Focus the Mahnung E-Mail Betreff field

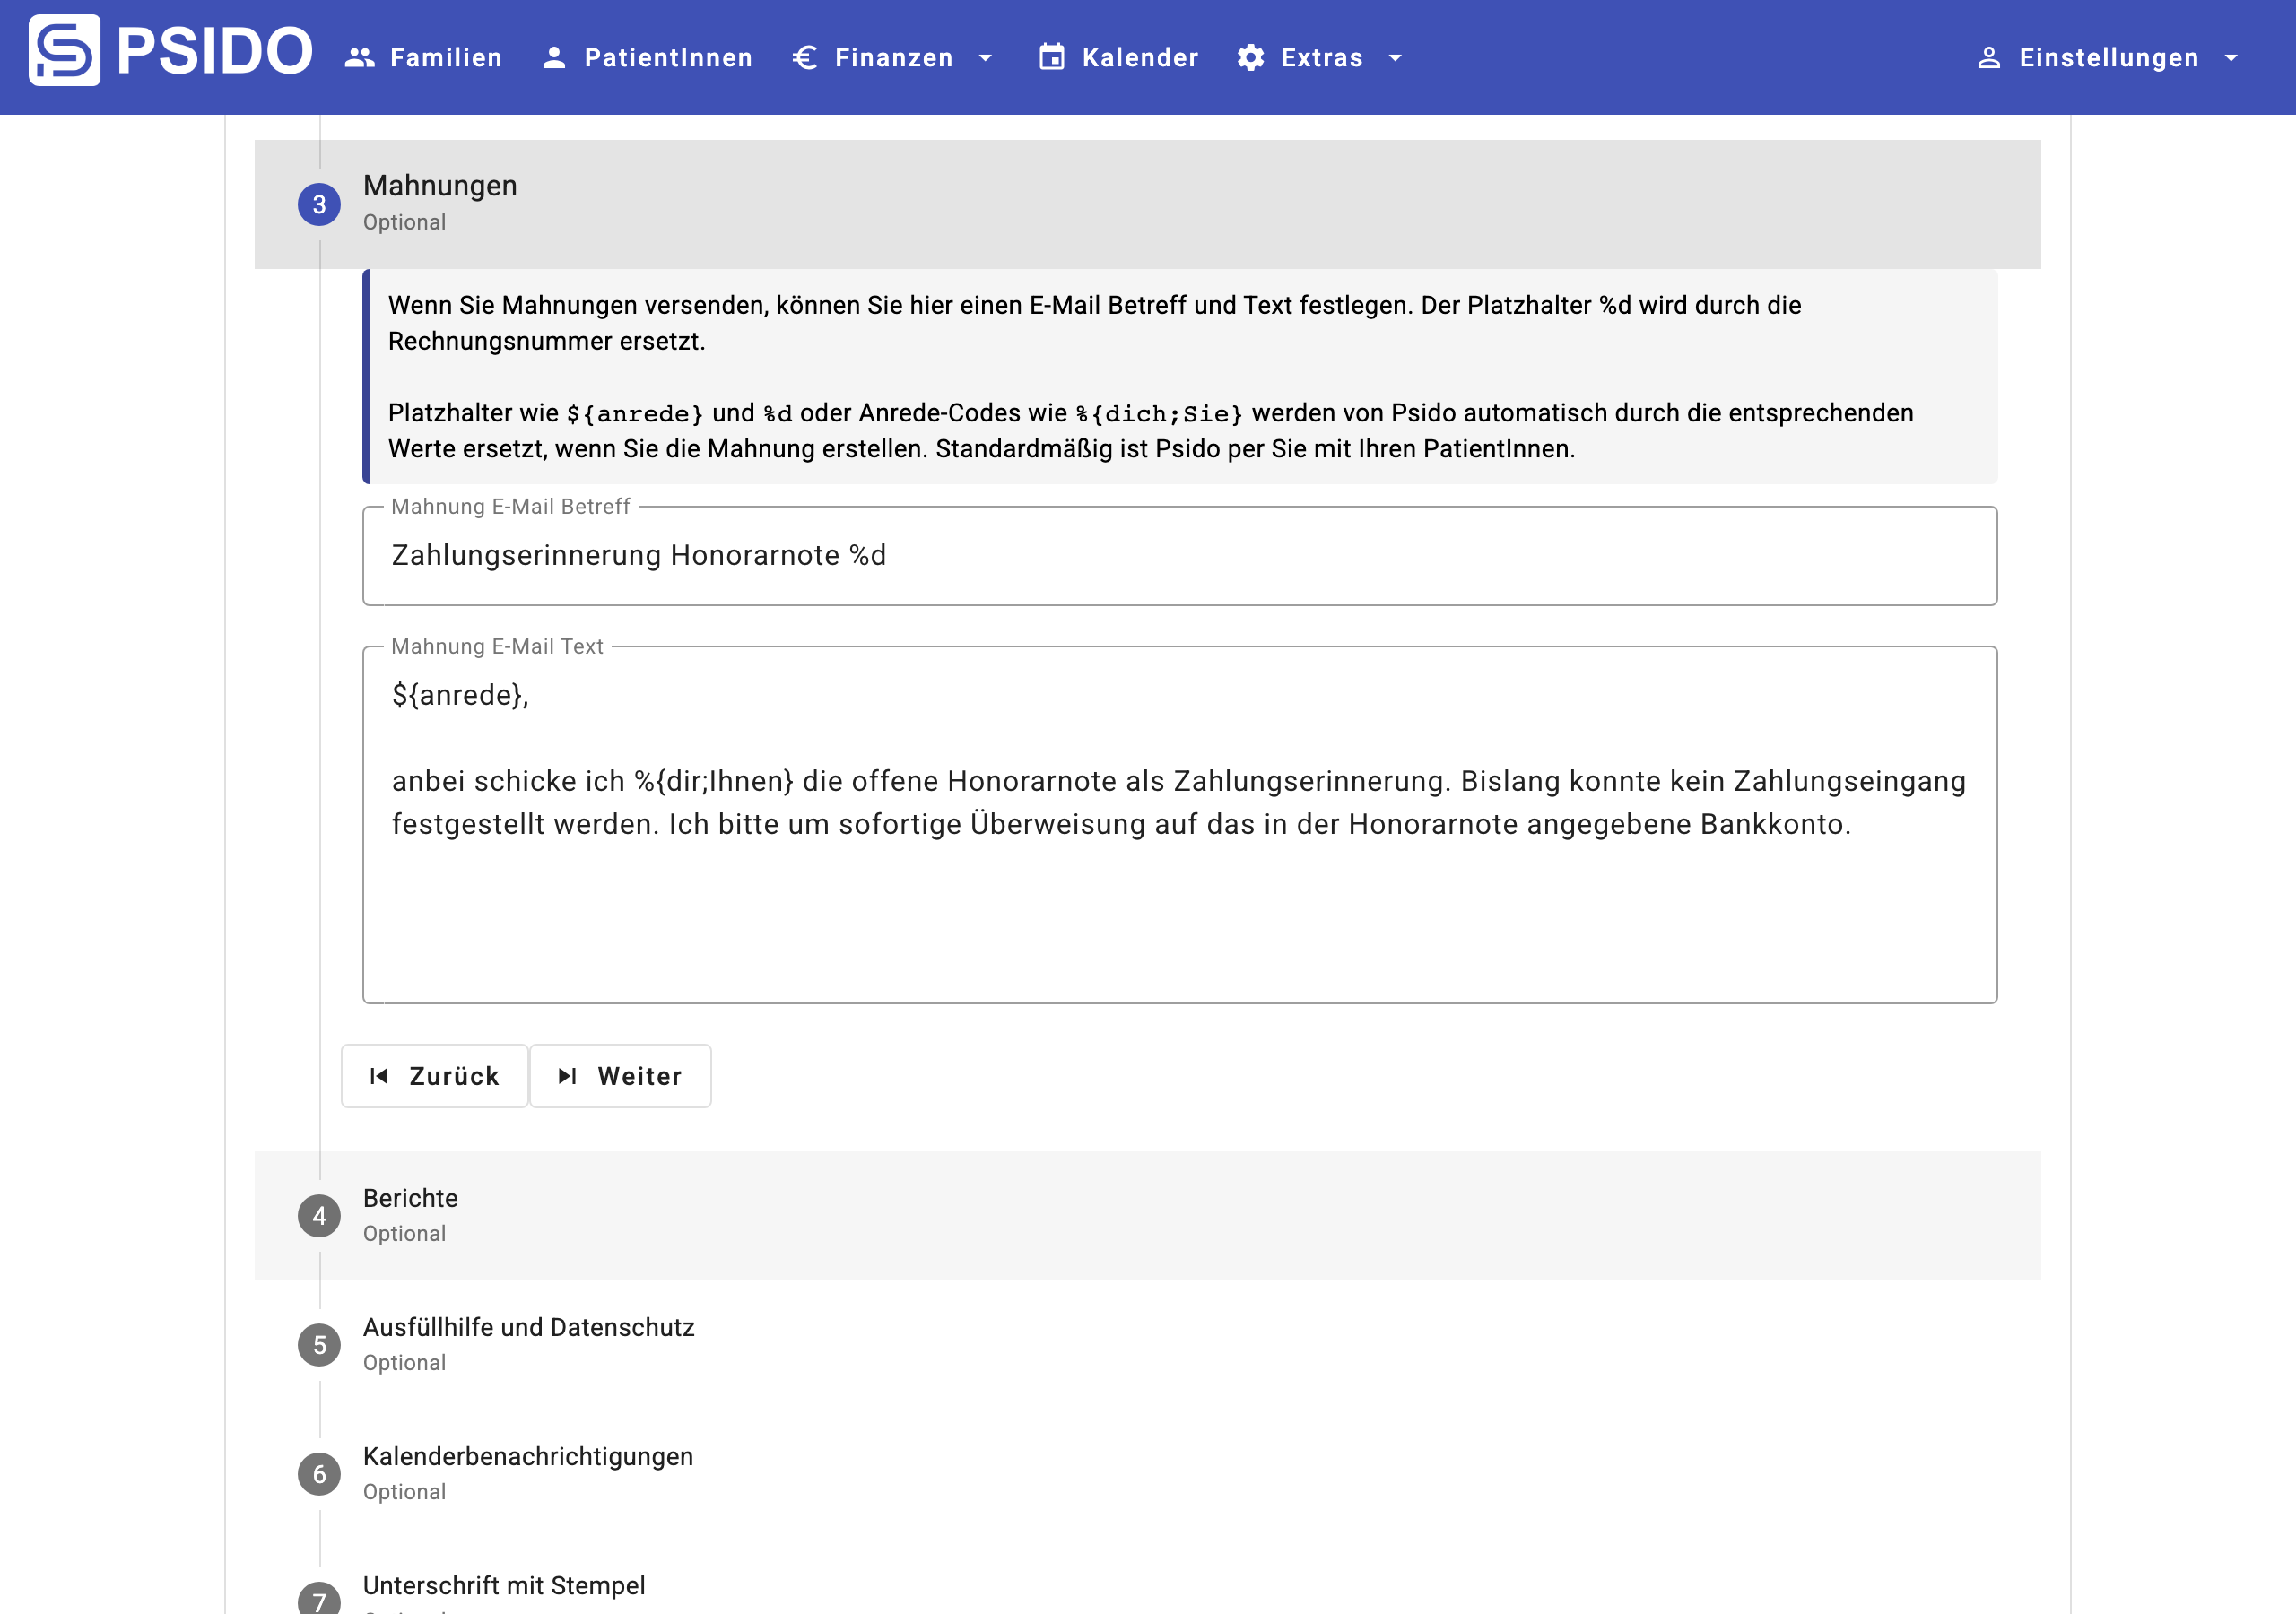point(1178,556)
